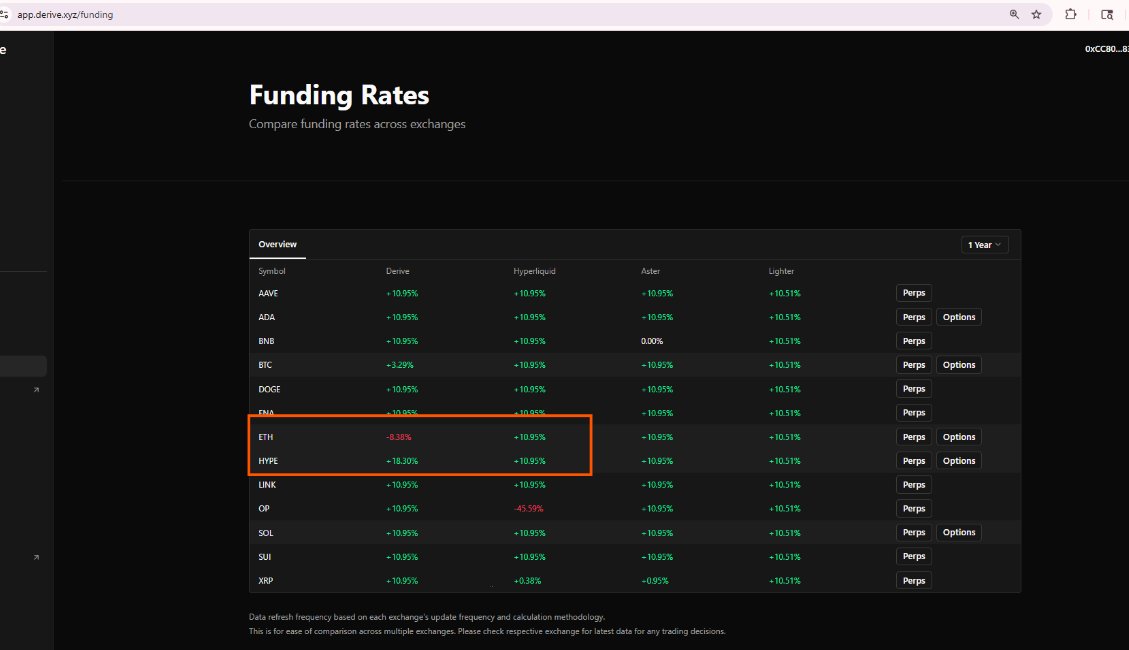
Task: Click HYPE Derive rate +18.30%
Action: (x=402, y=461)
